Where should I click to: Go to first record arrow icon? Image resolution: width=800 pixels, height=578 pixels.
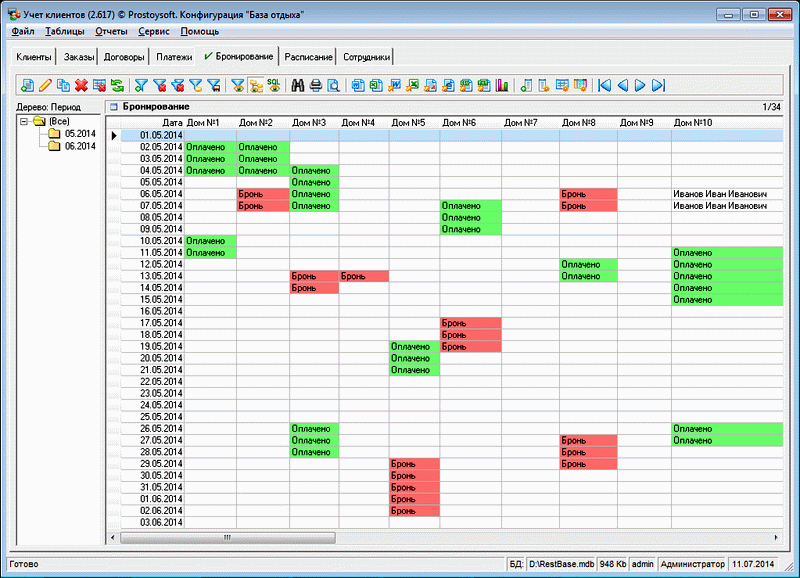(x=604, y=86)
